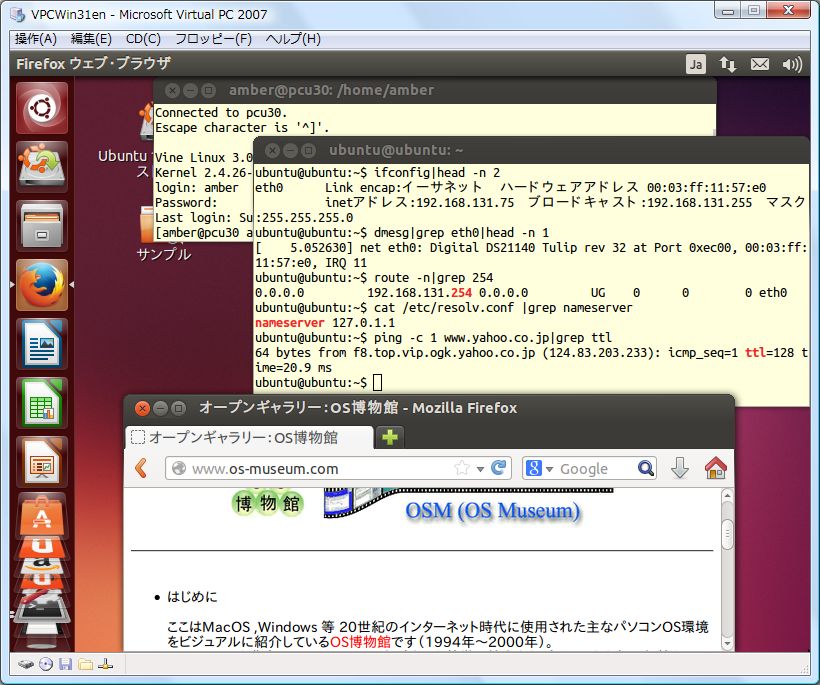Launch the Install Ubuntu launcher icon
Viewport: 820px width, 685px height.
(x=42, y=167)
